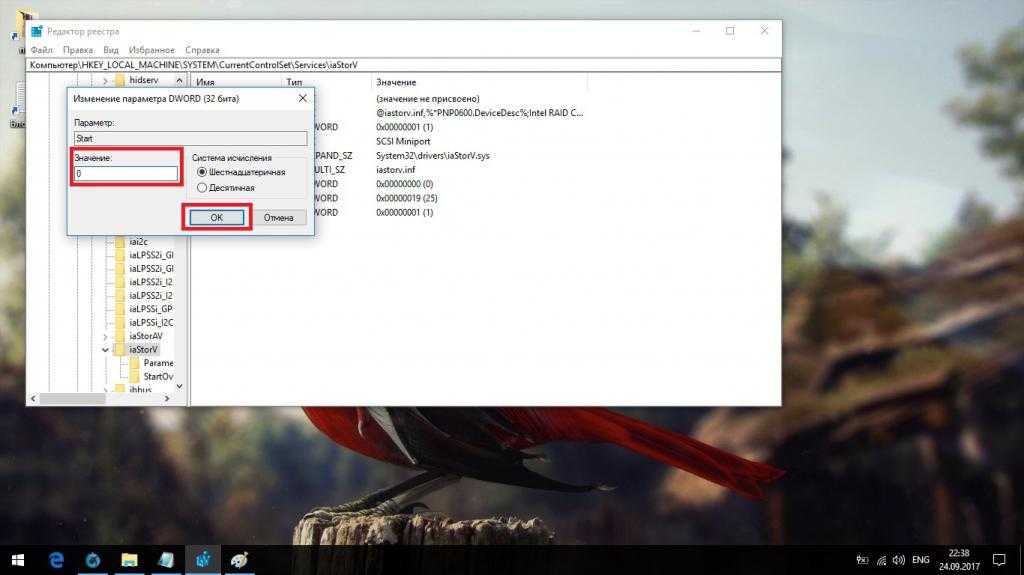Image resolution: width=1024 pixels, height=575 pixels.
Task: Open the blue circular taskbar app
Action: point(93,560)
